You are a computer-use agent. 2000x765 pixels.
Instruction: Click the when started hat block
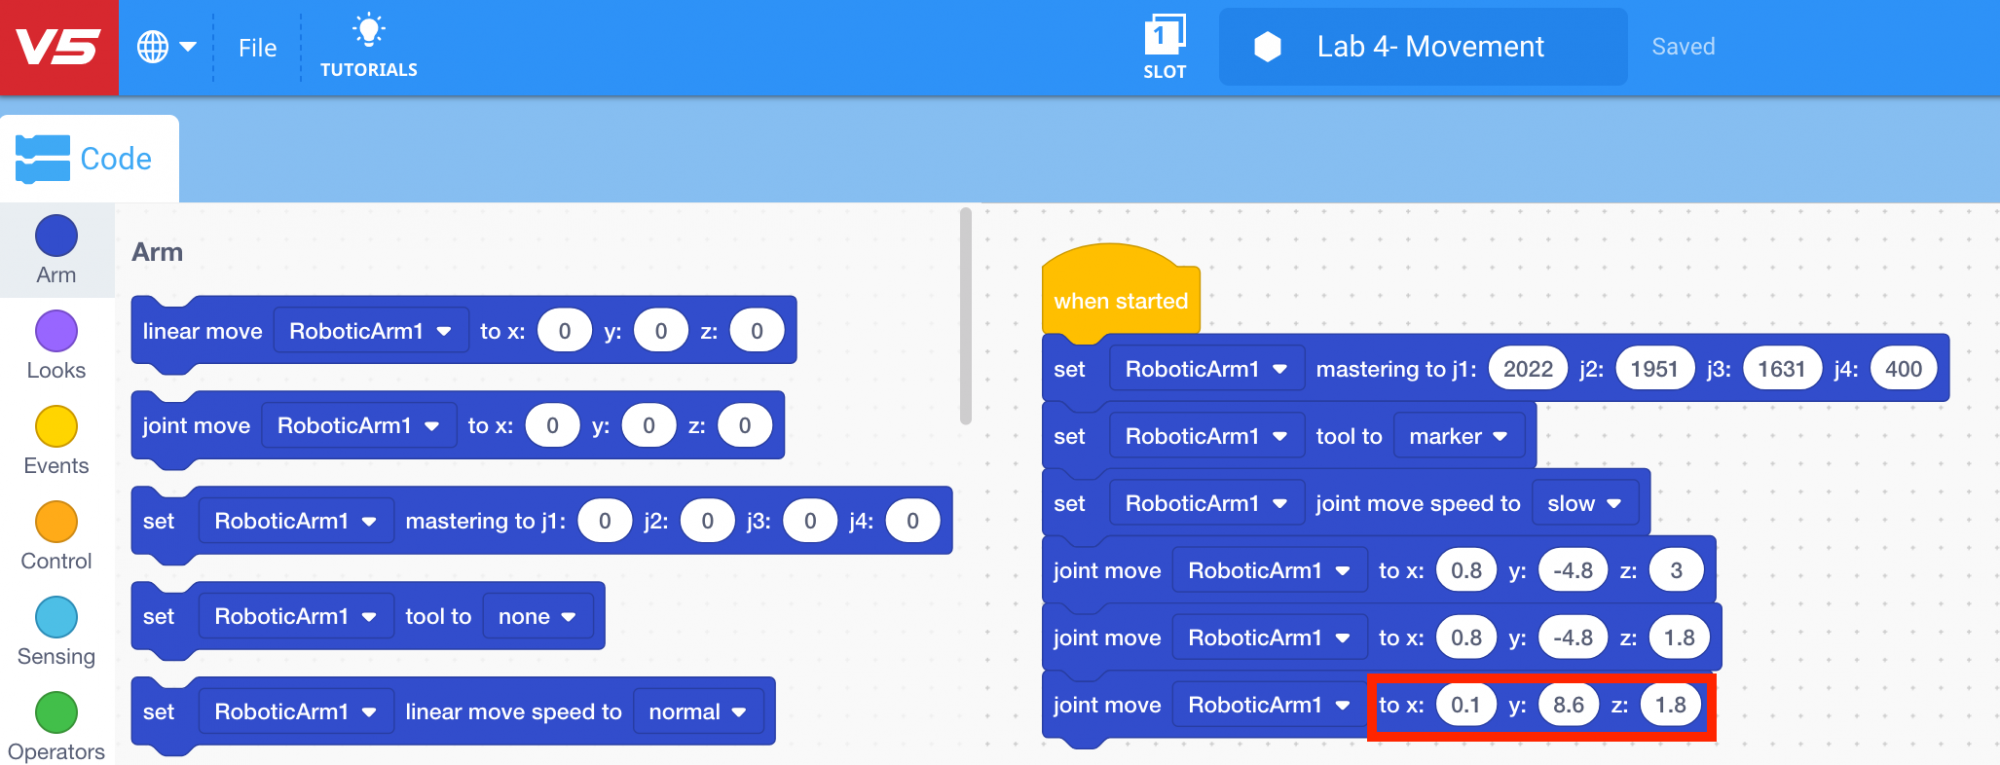pos(1120,300)
